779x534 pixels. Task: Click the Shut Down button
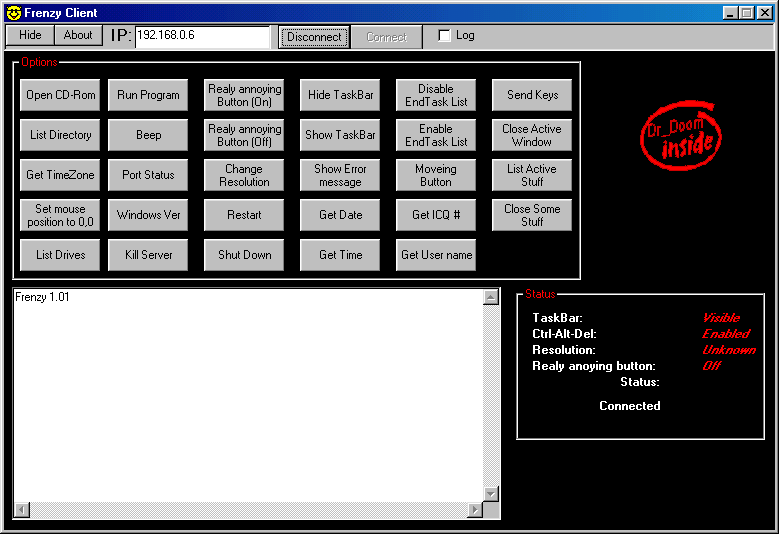pyautogui.click(x=244, y=255)
